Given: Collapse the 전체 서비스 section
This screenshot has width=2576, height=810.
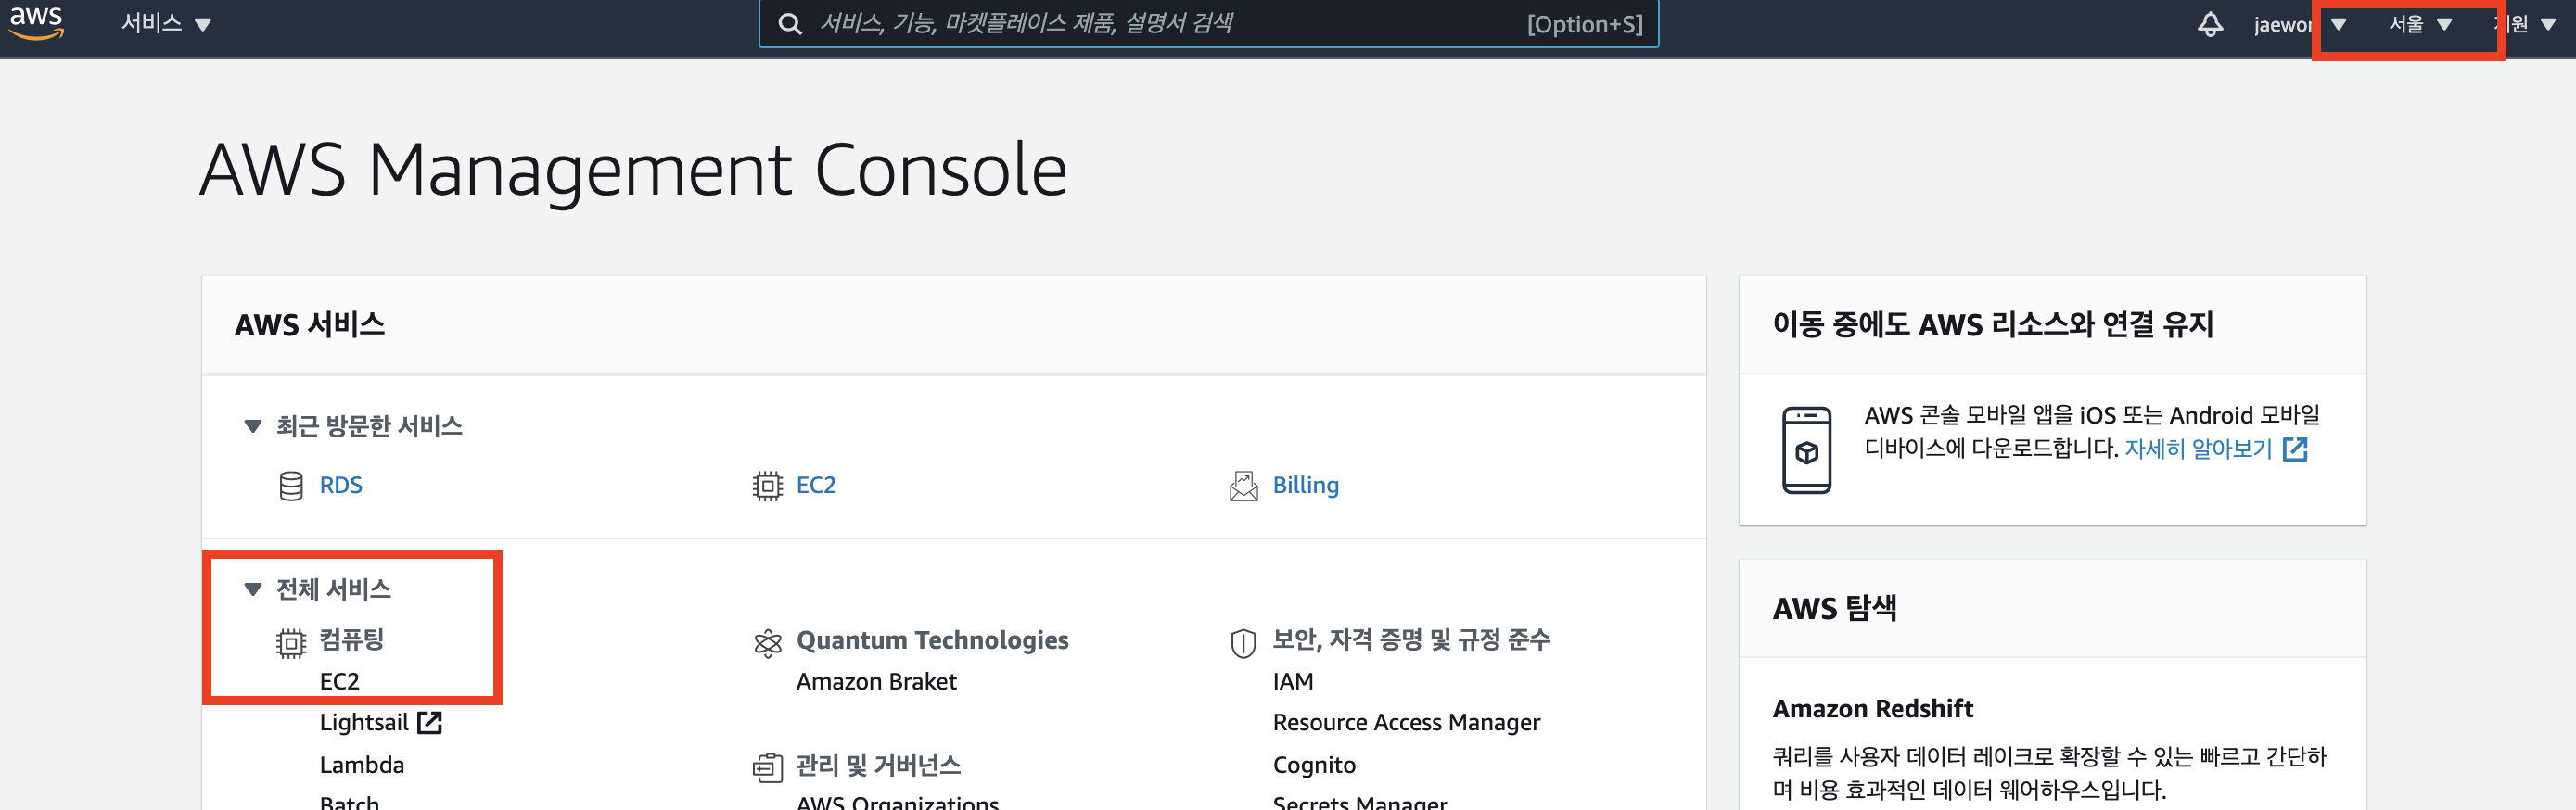Looking at the screenshot, I should (253, 590).
